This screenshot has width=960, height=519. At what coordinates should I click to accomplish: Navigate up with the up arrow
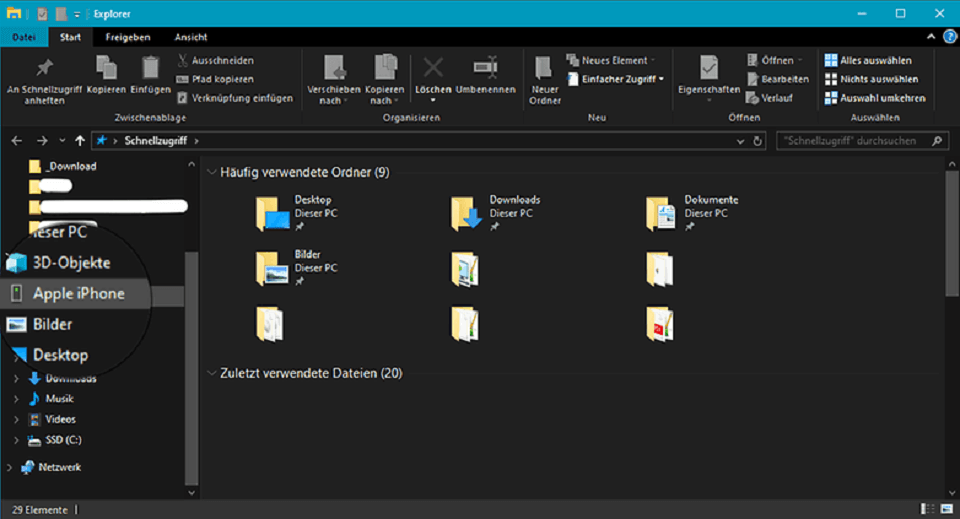[x=80, y=141]
